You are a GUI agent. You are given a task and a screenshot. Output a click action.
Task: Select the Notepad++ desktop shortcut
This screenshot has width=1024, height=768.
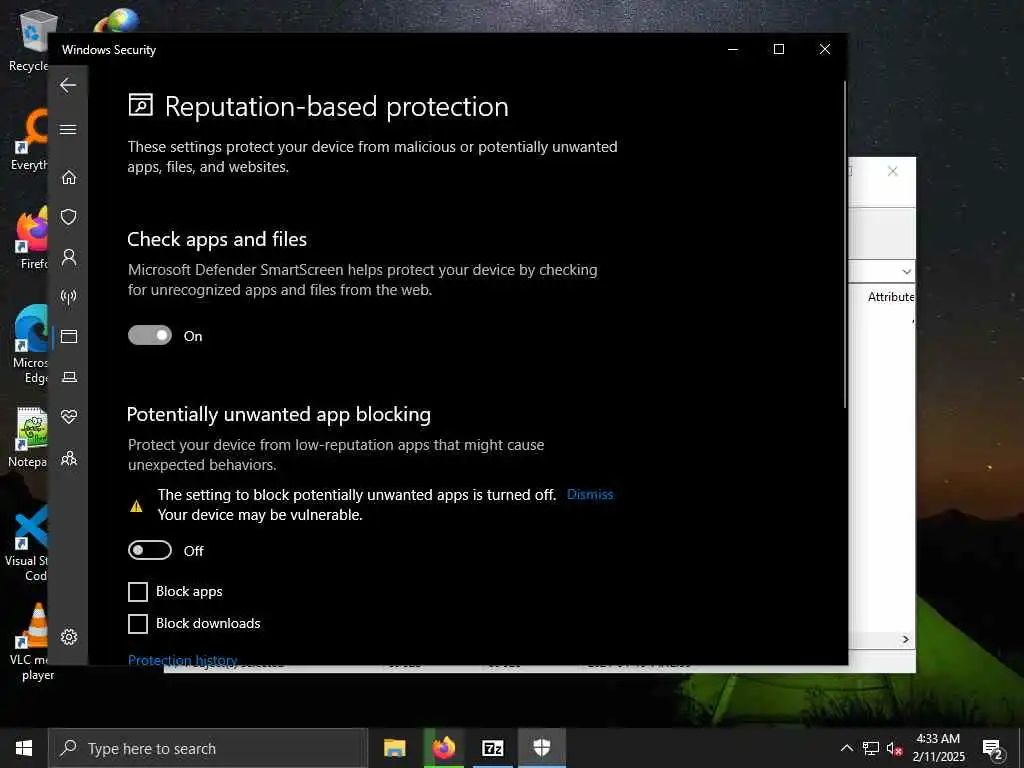(27, 438)
